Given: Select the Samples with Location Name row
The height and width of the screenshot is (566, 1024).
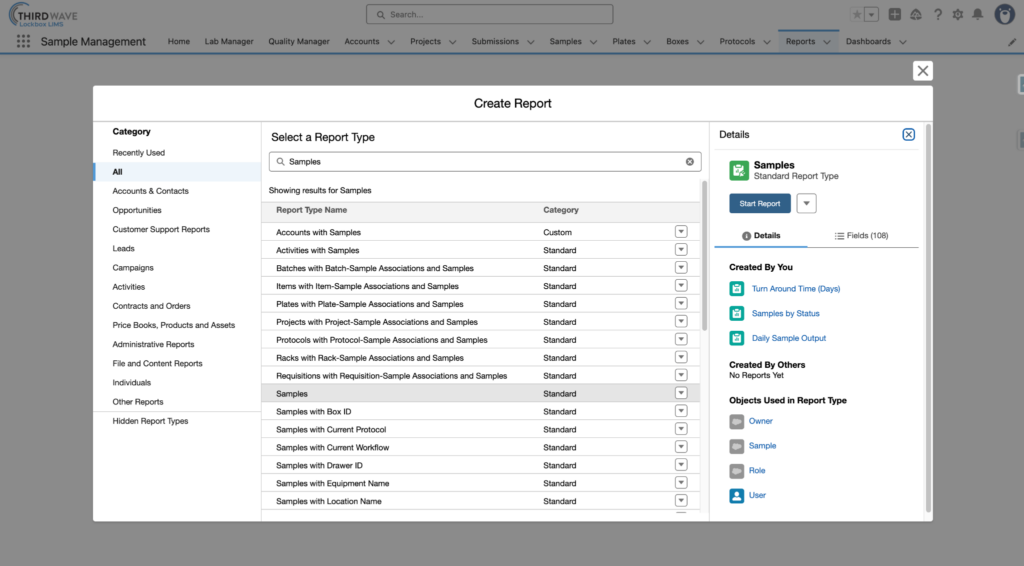Looking at the screenshot, I should tap(481, 501).
